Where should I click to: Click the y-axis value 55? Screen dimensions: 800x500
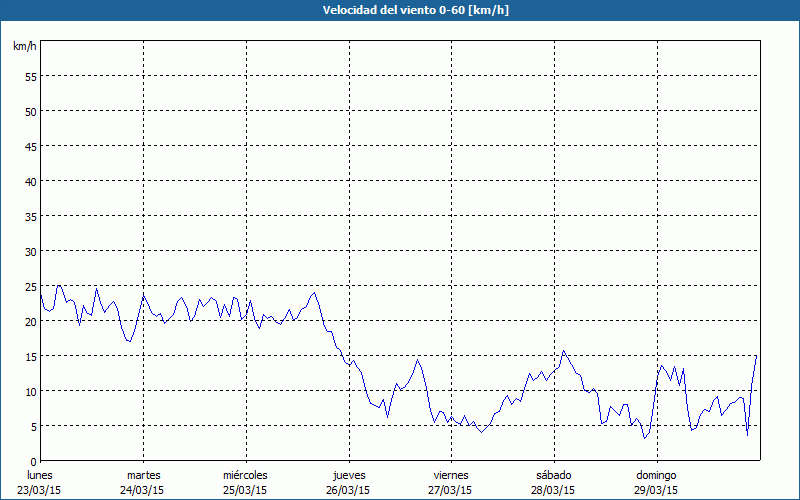pyautogui.click(x=30, y=76)
